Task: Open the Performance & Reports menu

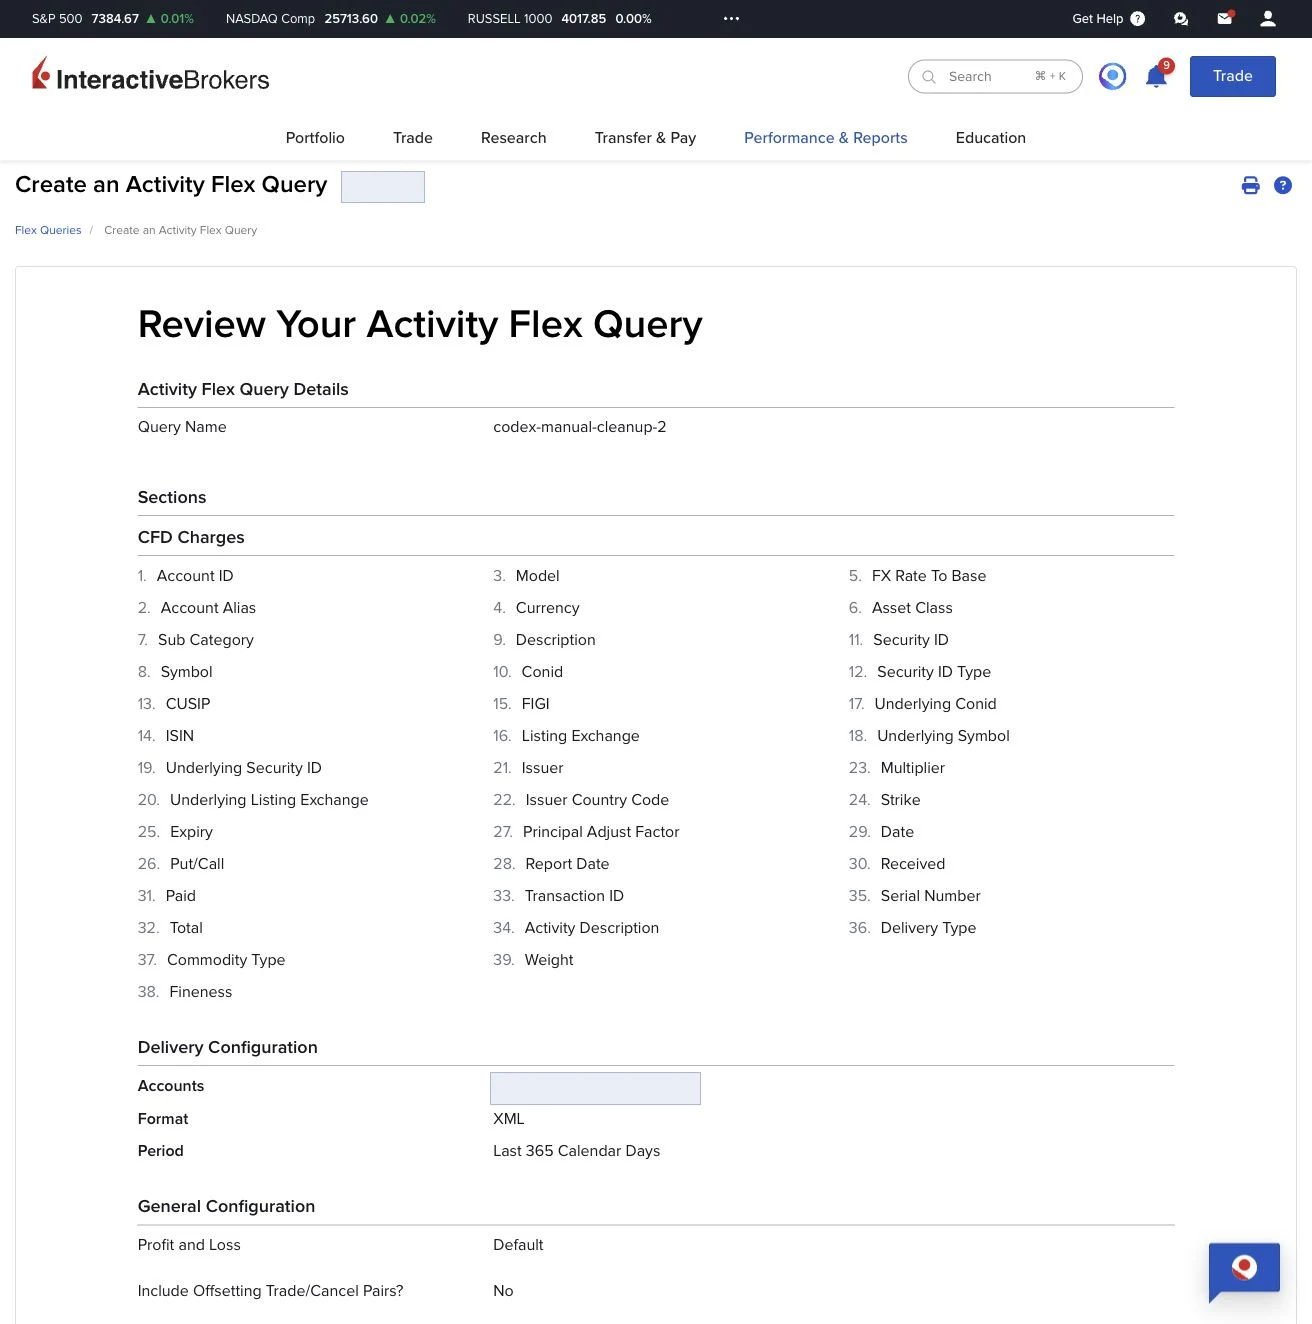Action: (826, 138)
